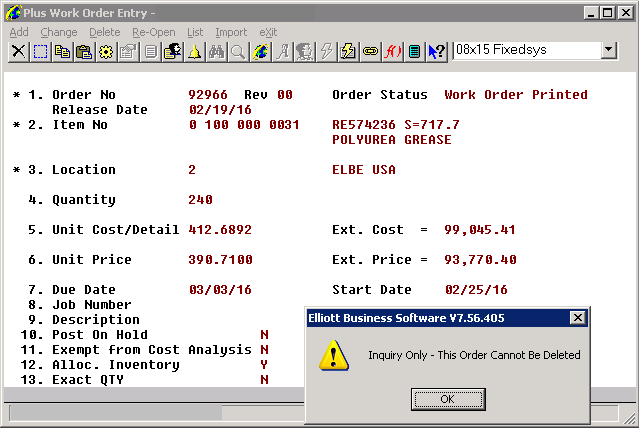Open the List menu
Image resolution: width=639 pixels, height=428 pixels.
click(x=195, y=32)
